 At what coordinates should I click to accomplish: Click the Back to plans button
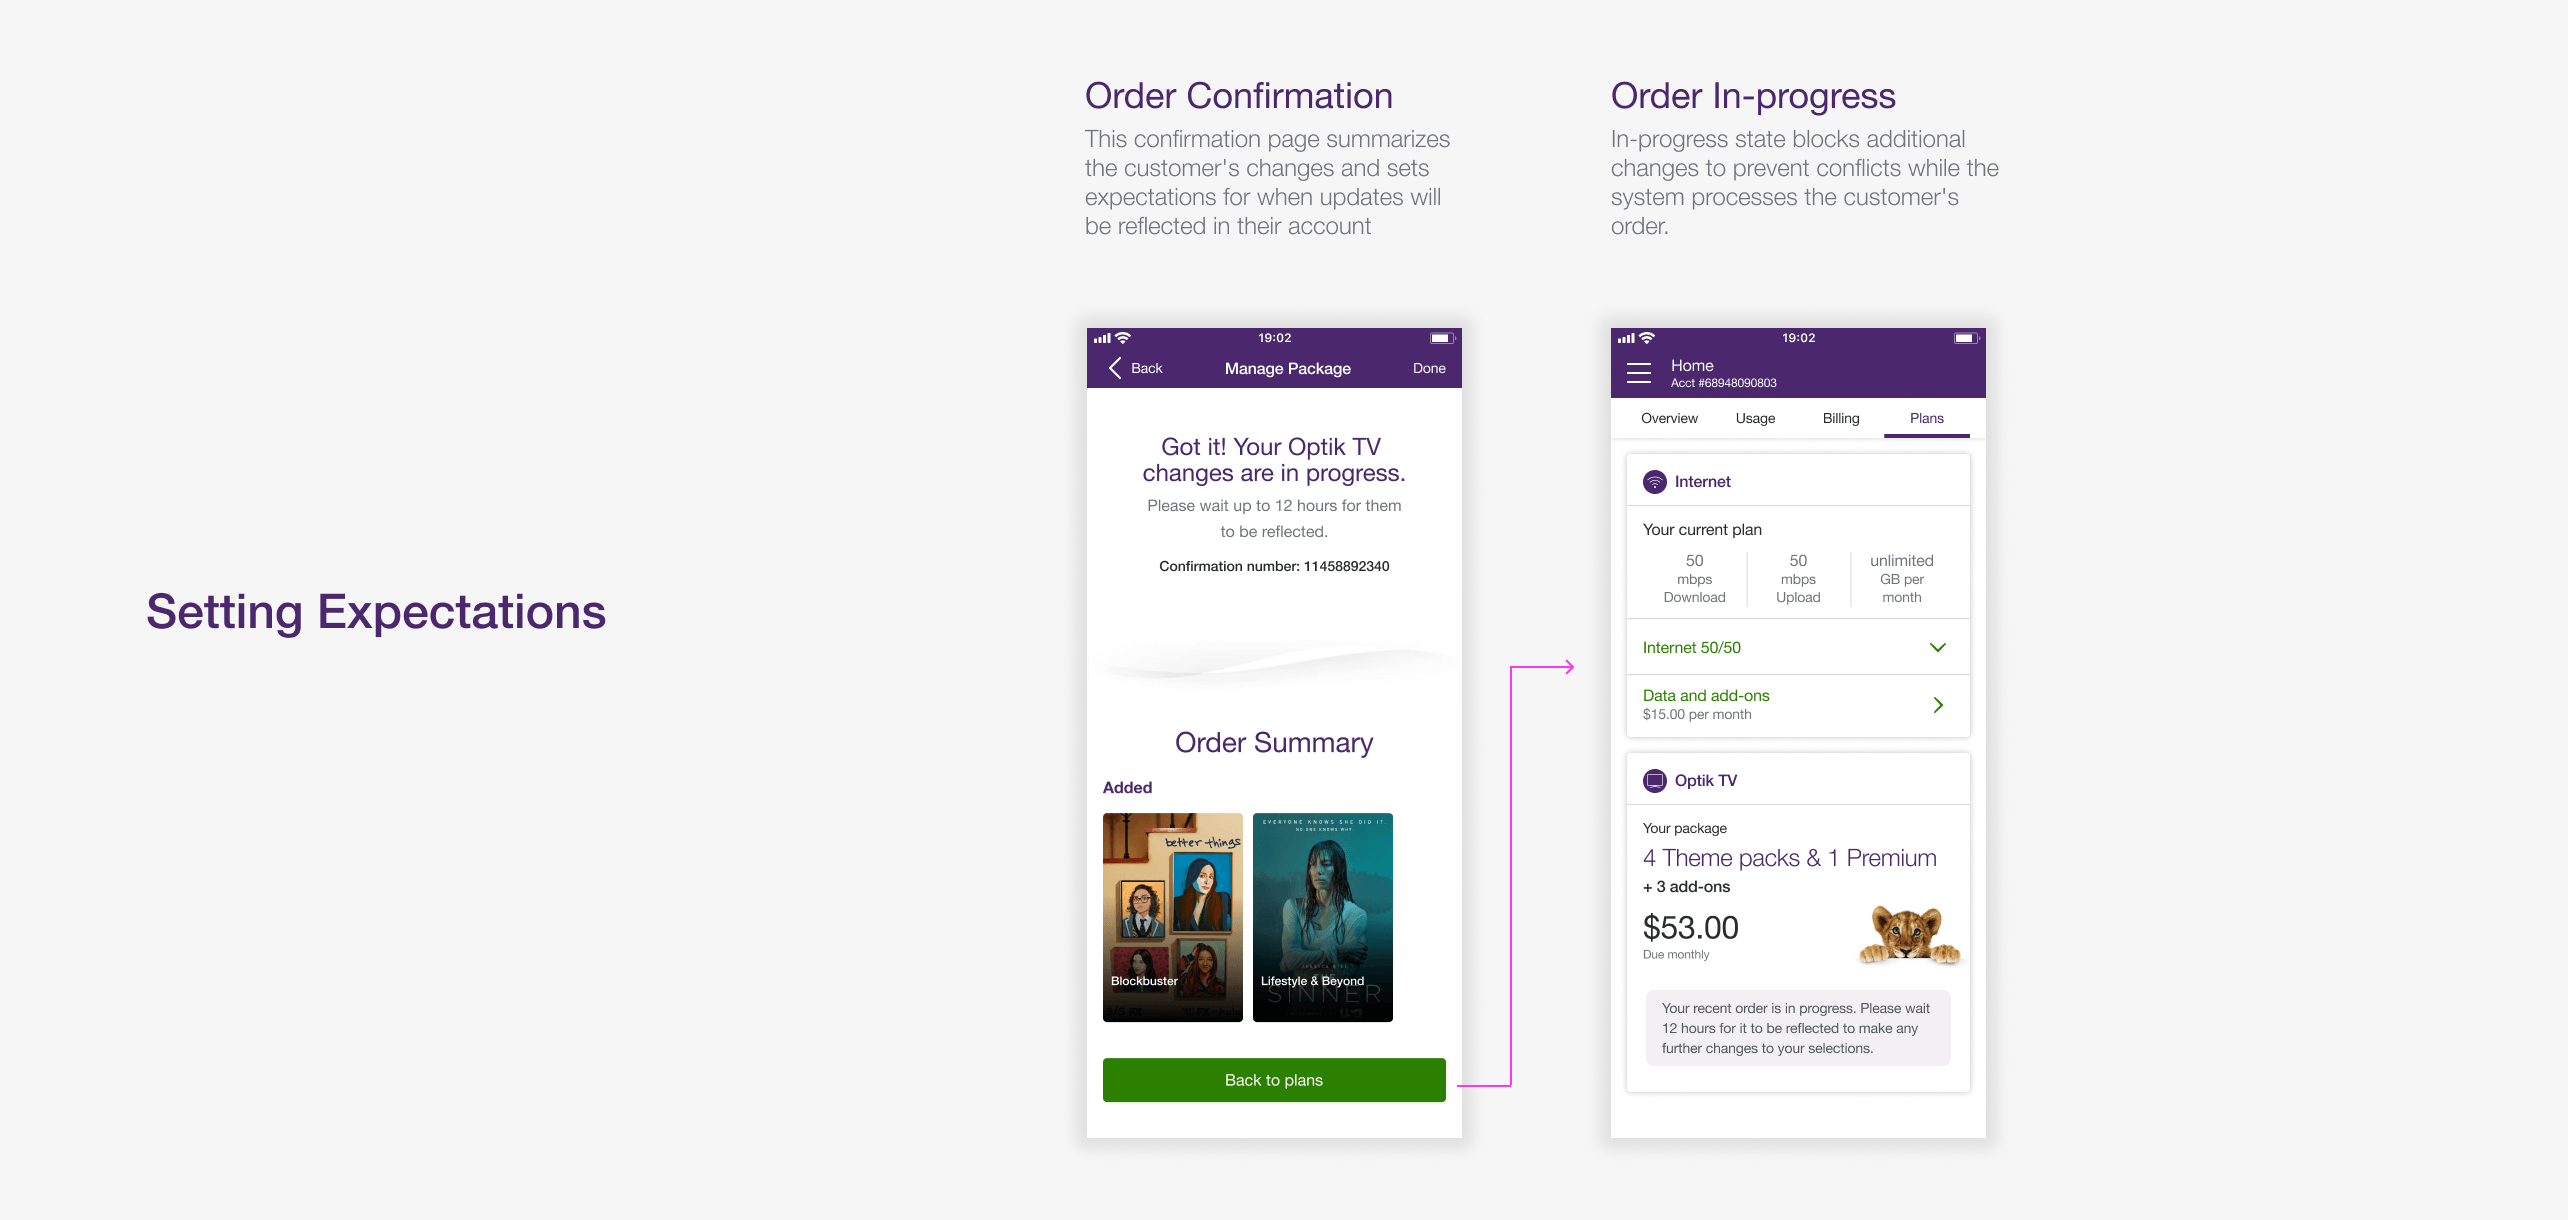point(1274,1080)
